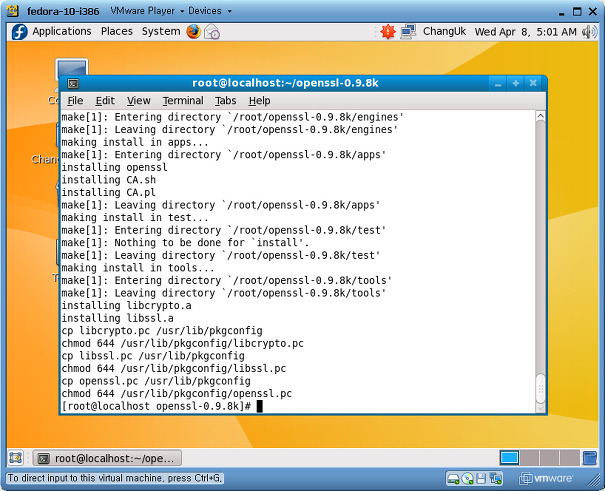Viewport: 605px width, 491px height.
Task: Open the terminal Tabs menu
Action: click(225, 101)
